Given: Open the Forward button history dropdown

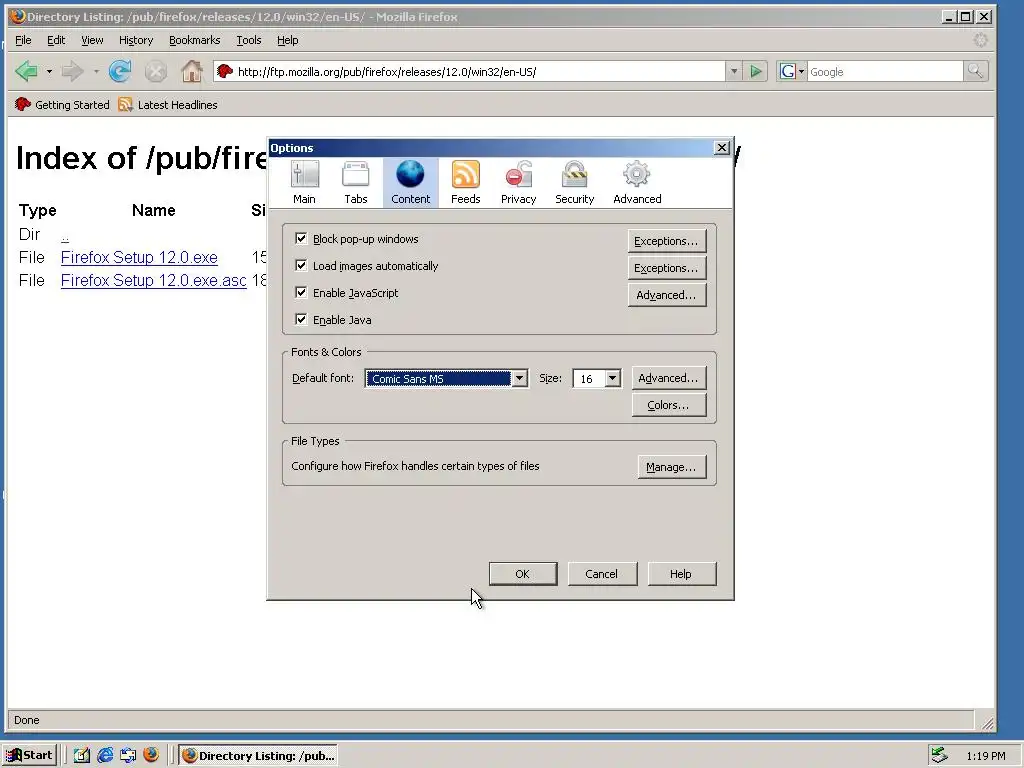Looking at the screenshot, I should pos(96,71).
